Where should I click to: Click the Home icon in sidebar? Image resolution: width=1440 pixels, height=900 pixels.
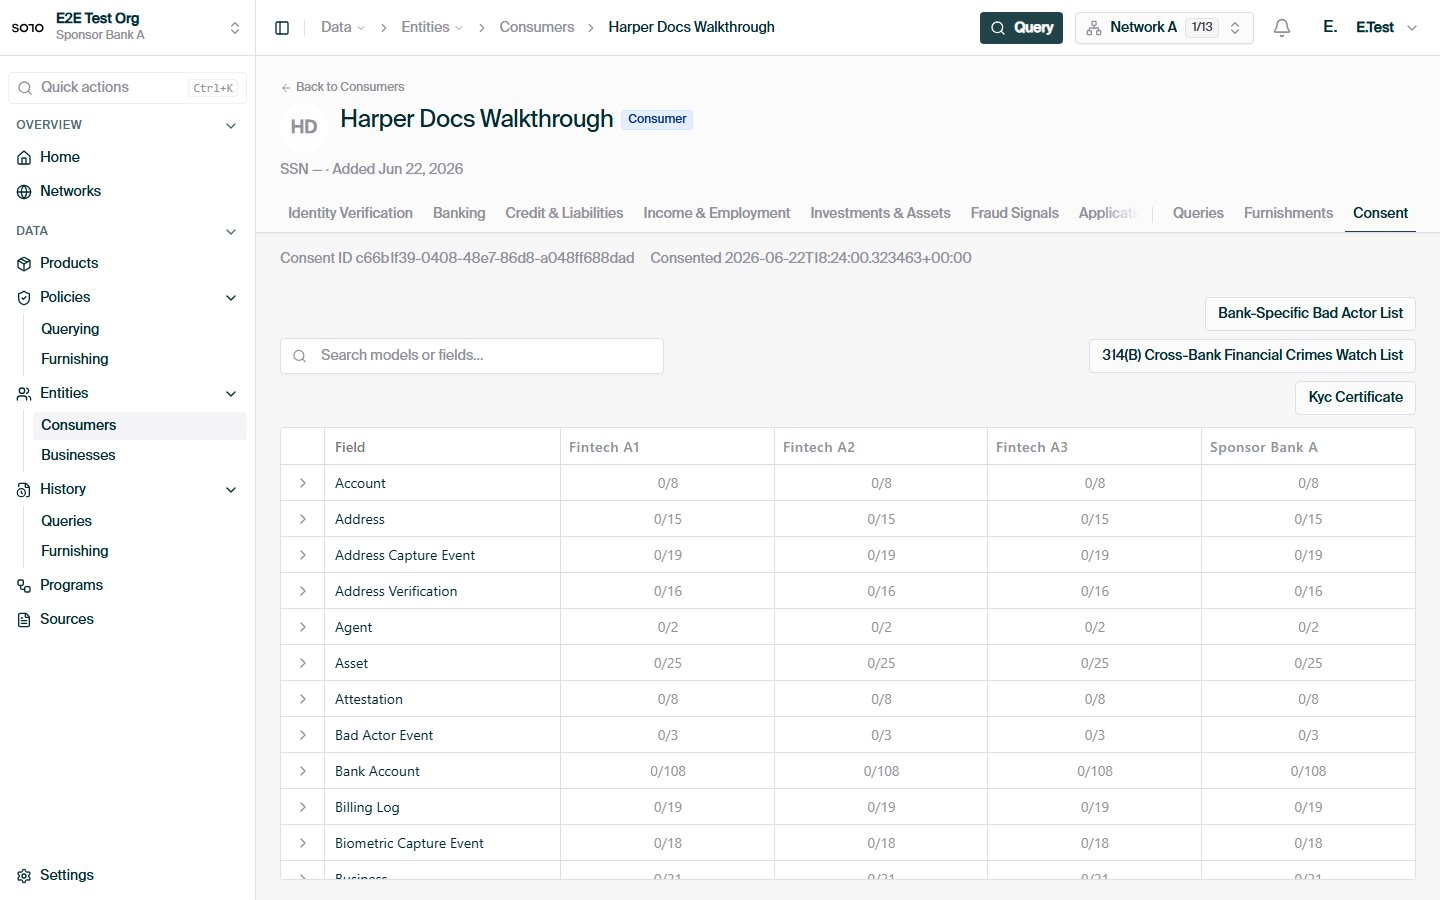[24, 158]
